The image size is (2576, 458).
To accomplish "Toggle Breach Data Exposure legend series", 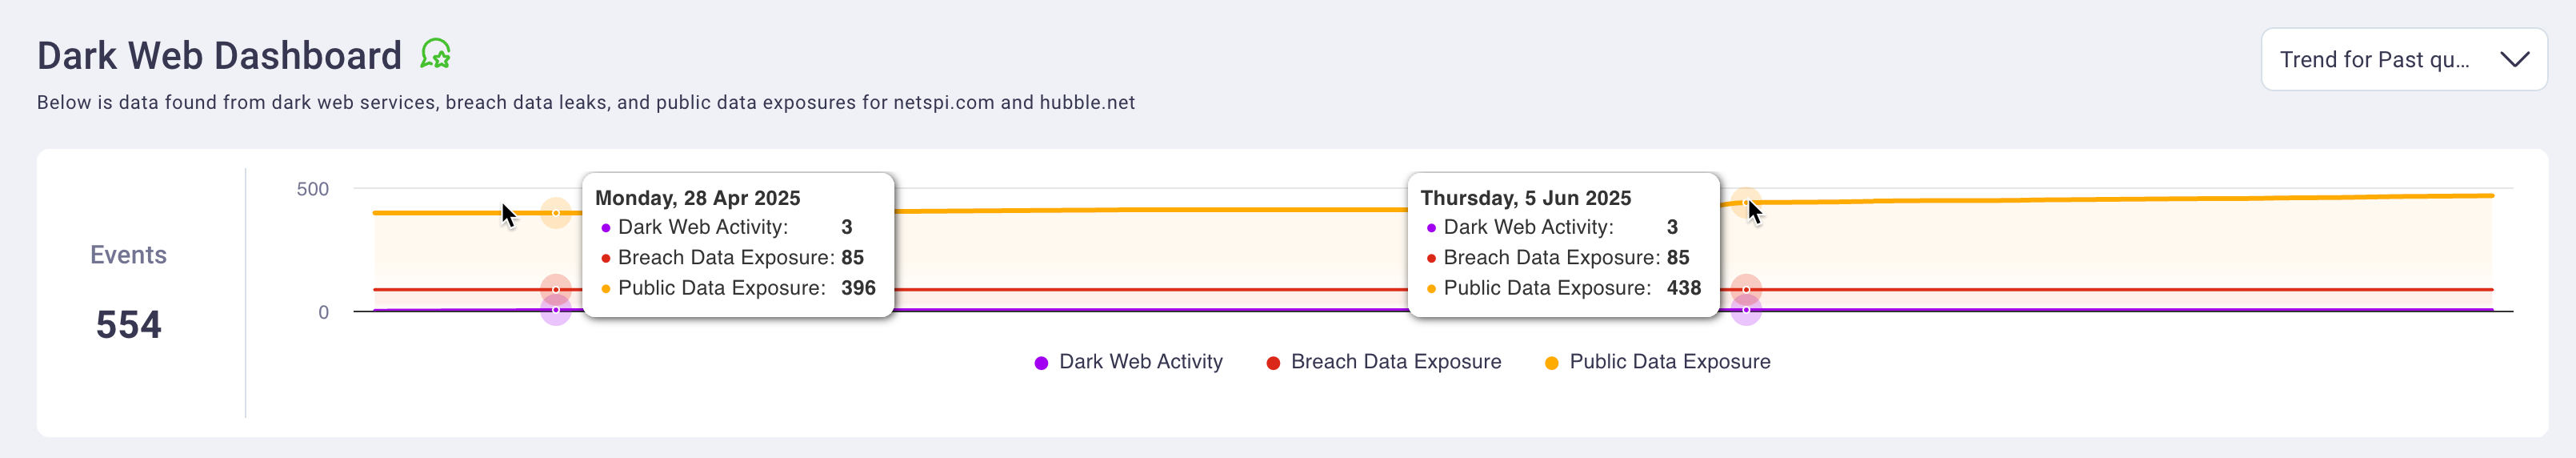I will (1383, 362).
